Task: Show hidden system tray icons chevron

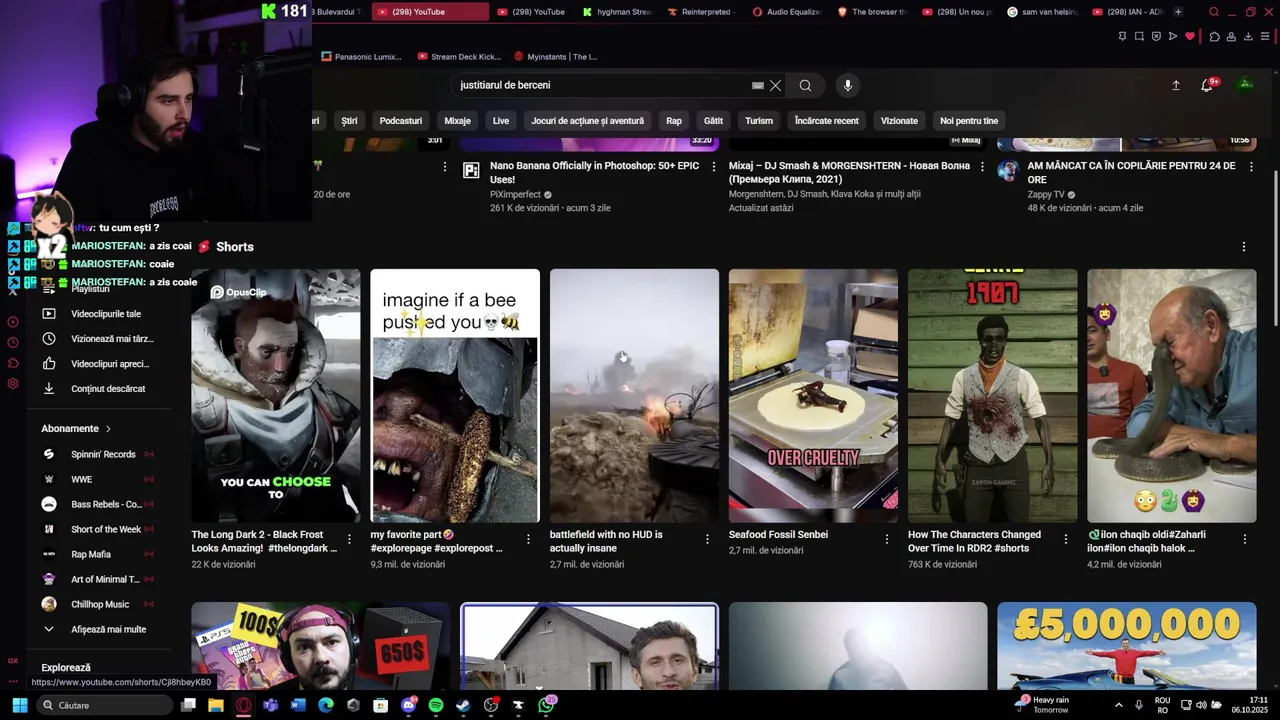Action: coord(1118,705)
